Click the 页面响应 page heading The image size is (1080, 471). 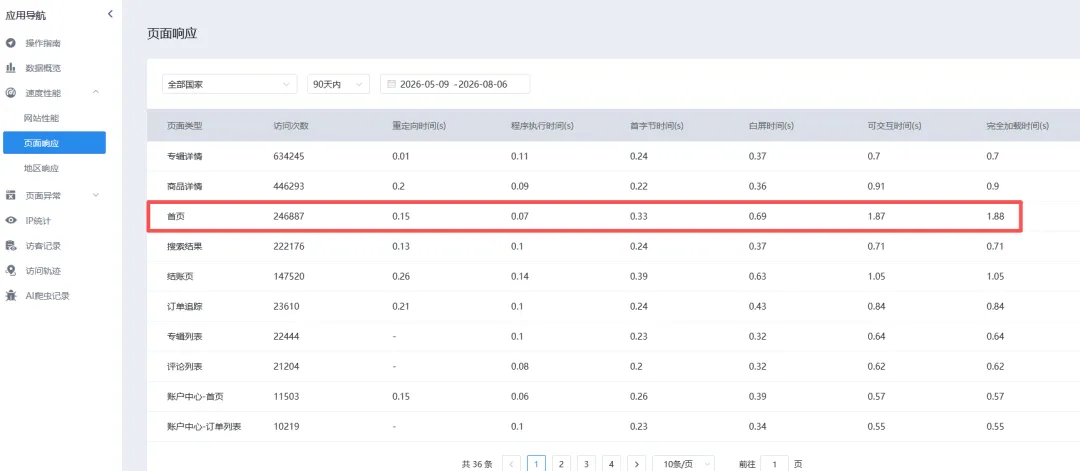coord(172,33)
